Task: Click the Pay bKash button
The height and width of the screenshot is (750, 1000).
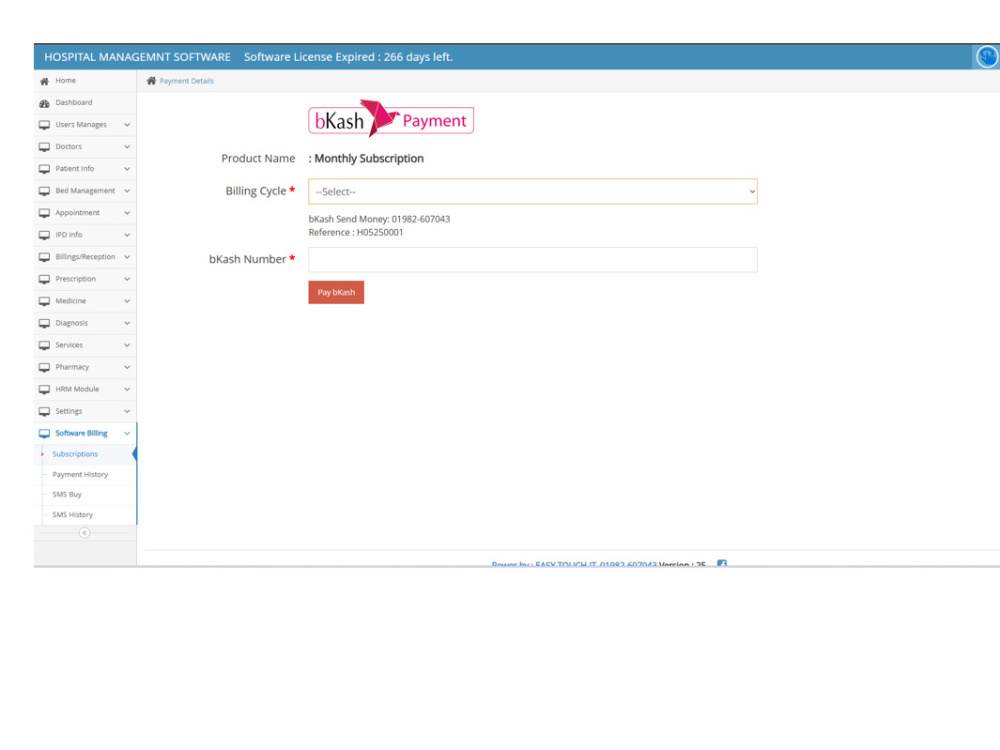Action: (x=336, y=292)
